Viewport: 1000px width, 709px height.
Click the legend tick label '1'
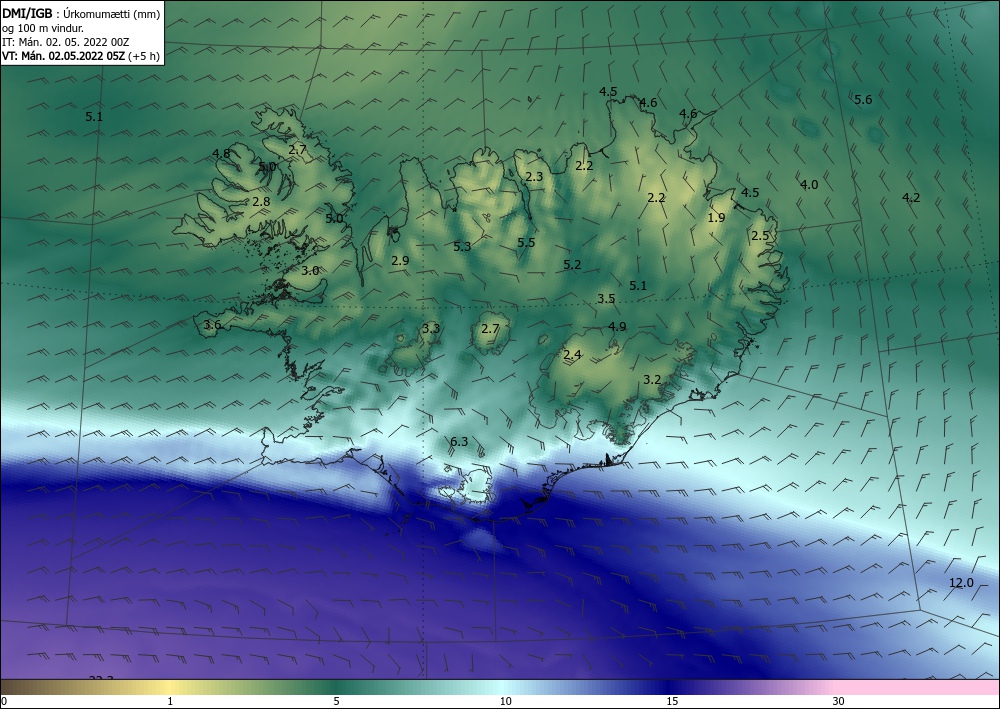coord(170,701)
